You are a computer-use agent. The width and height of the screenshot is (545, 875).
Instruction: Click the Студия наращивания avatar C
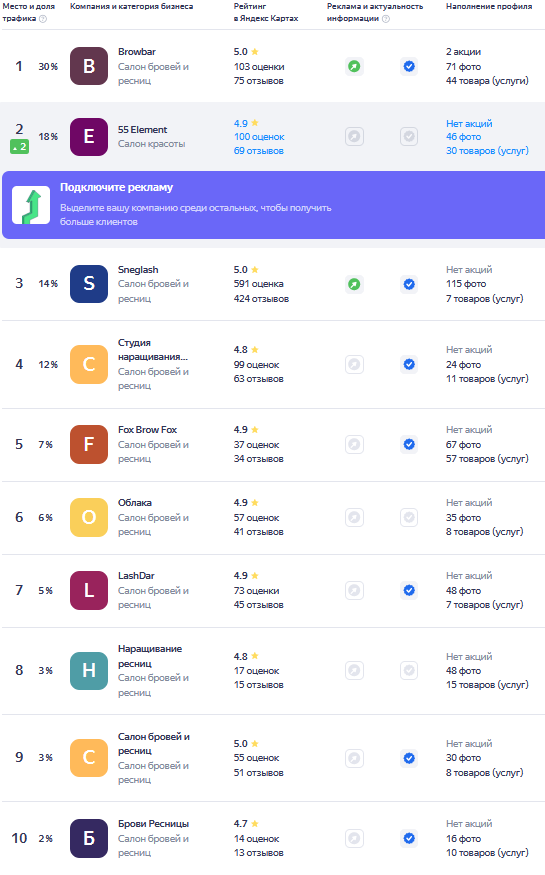coord(89,364)
